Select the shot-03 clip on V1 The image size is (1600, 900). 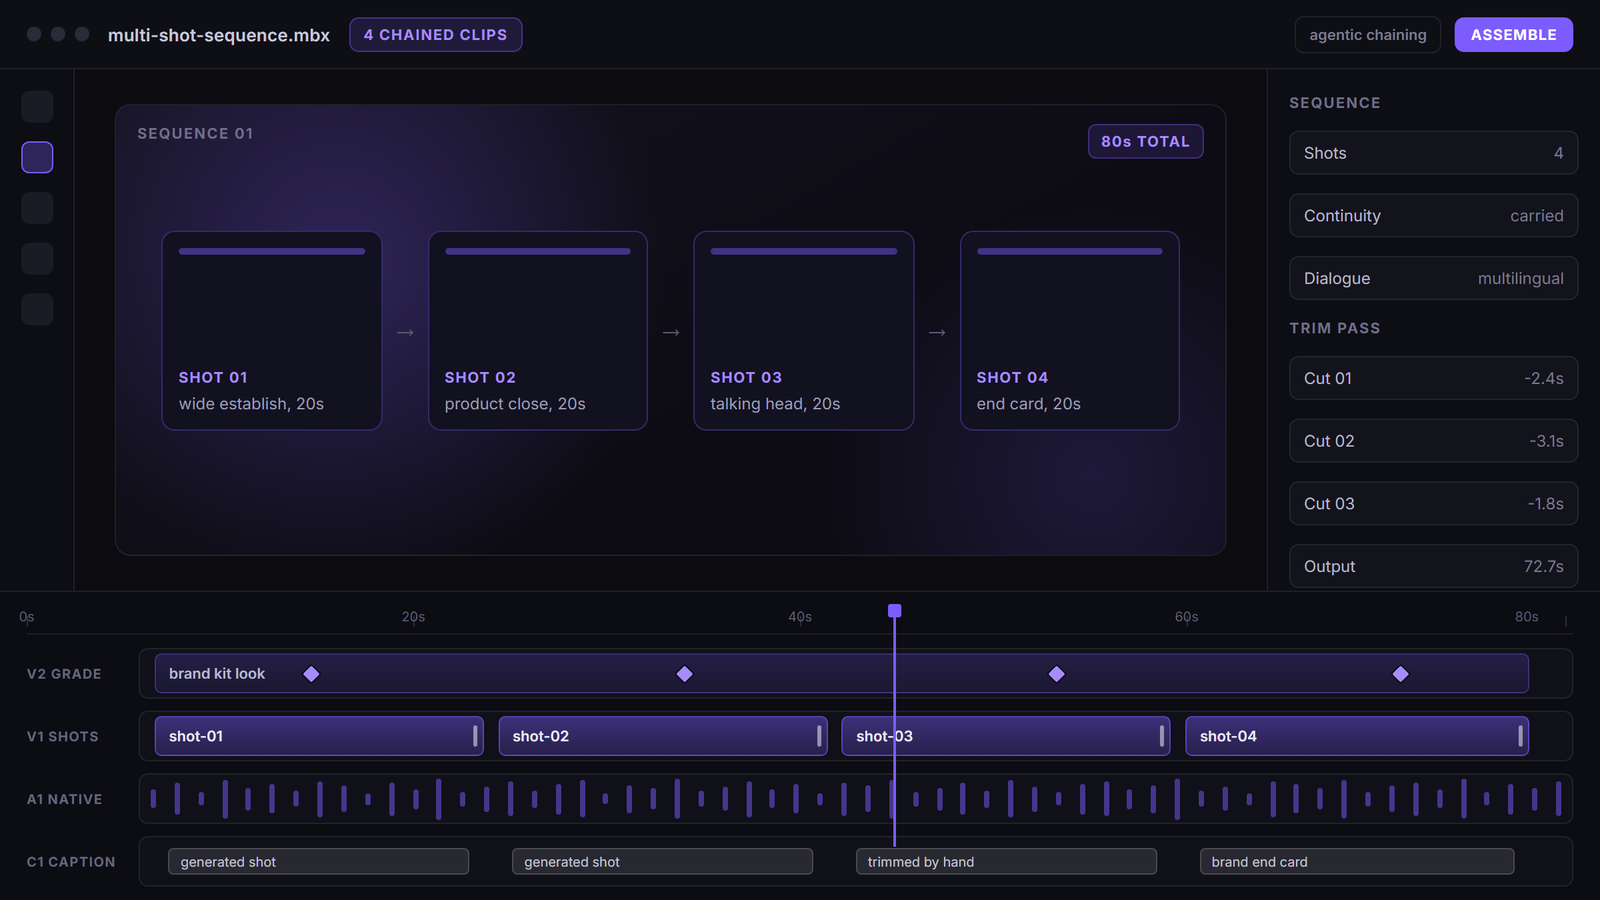(x=1006, y=736)
